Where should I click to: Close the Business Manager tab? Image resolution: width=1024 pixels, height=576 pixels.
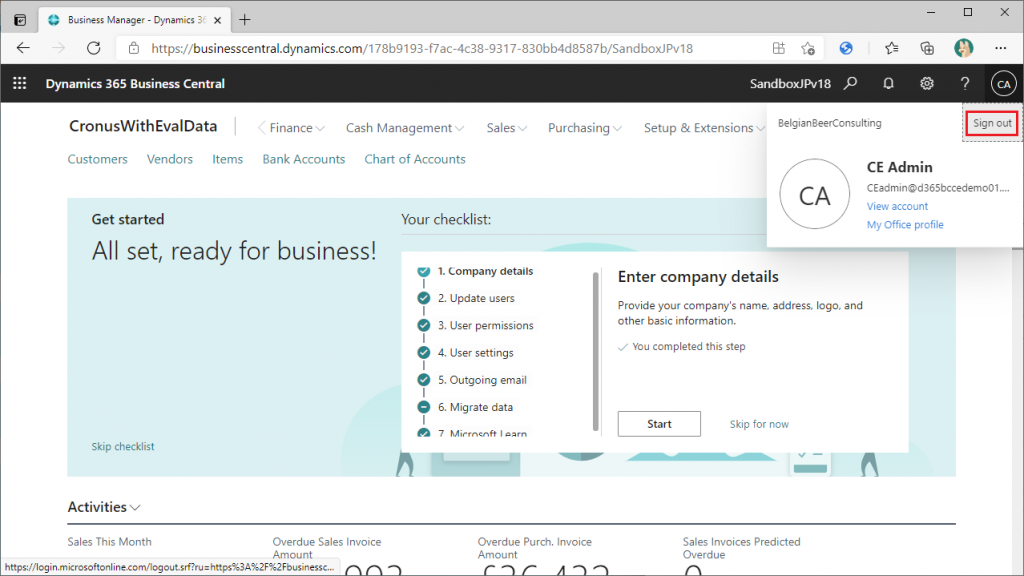click(x=217, y=20)
